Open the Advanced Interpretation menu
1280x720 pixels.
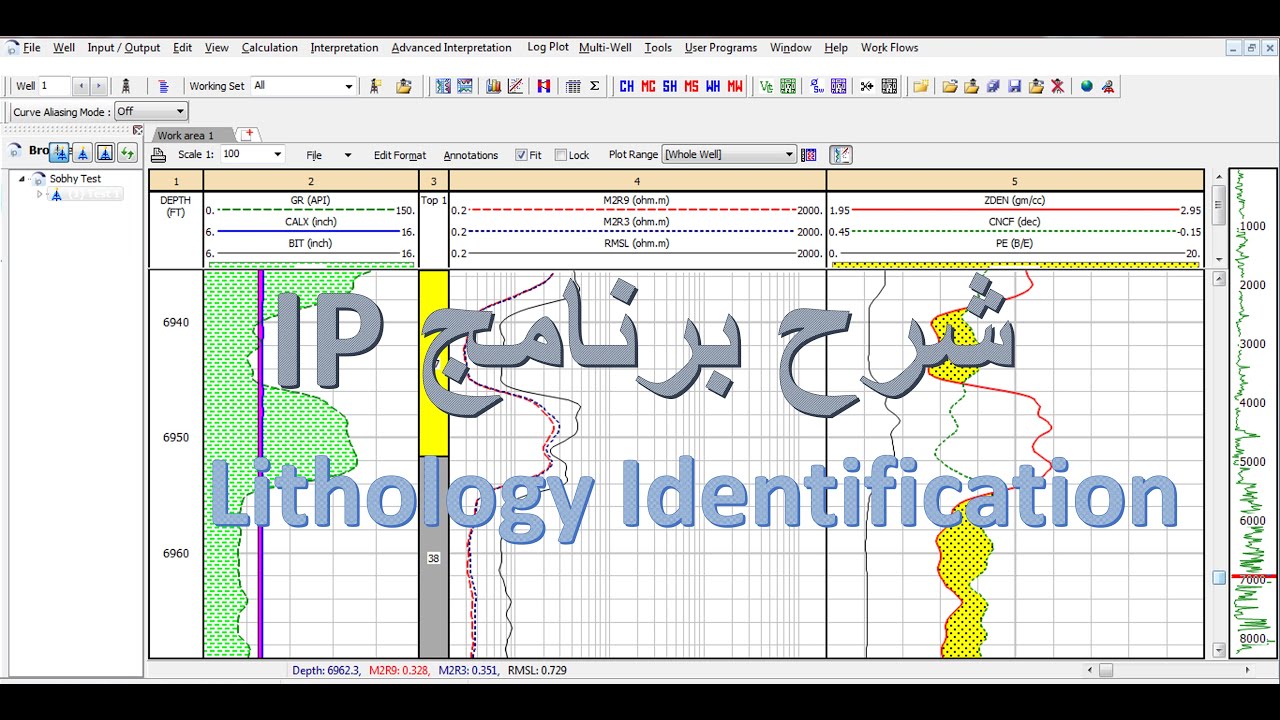(451, 47)
